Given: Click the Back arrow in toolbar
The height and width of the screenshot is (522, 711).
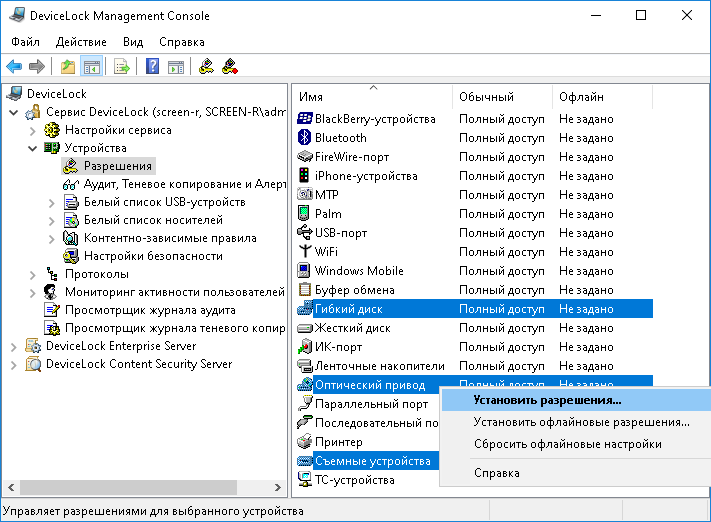Looking at the screenshot, I should coord(14,67).
